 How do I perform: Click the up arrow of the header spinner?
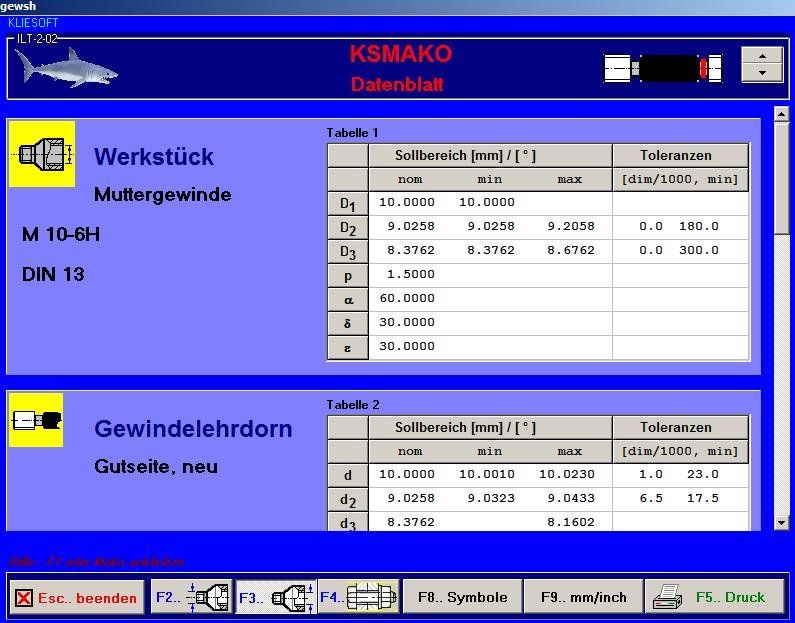tap(762, 56)
